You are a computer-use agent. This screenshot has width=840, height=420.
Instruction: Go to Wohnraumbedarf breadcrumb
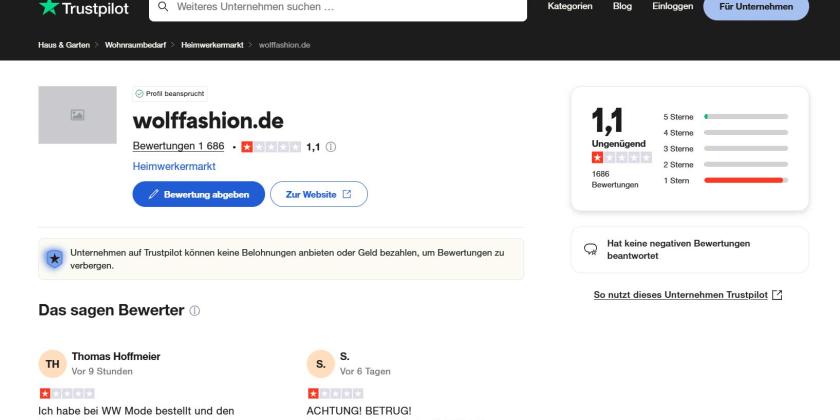[136, 45]
